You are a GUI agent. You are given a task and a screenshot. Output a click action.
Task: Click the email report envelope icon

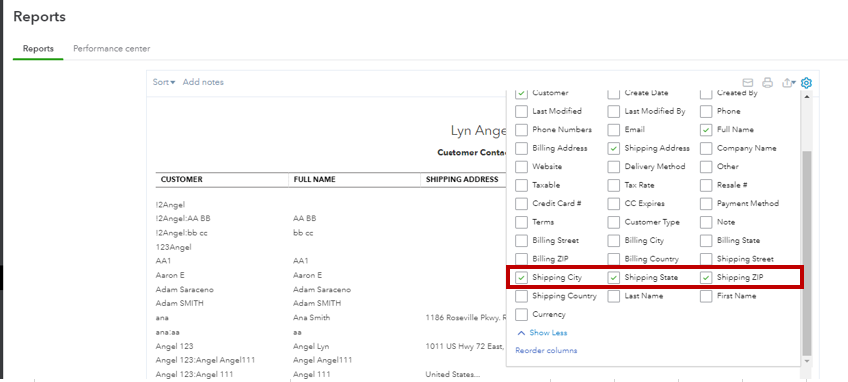point(748,83)
